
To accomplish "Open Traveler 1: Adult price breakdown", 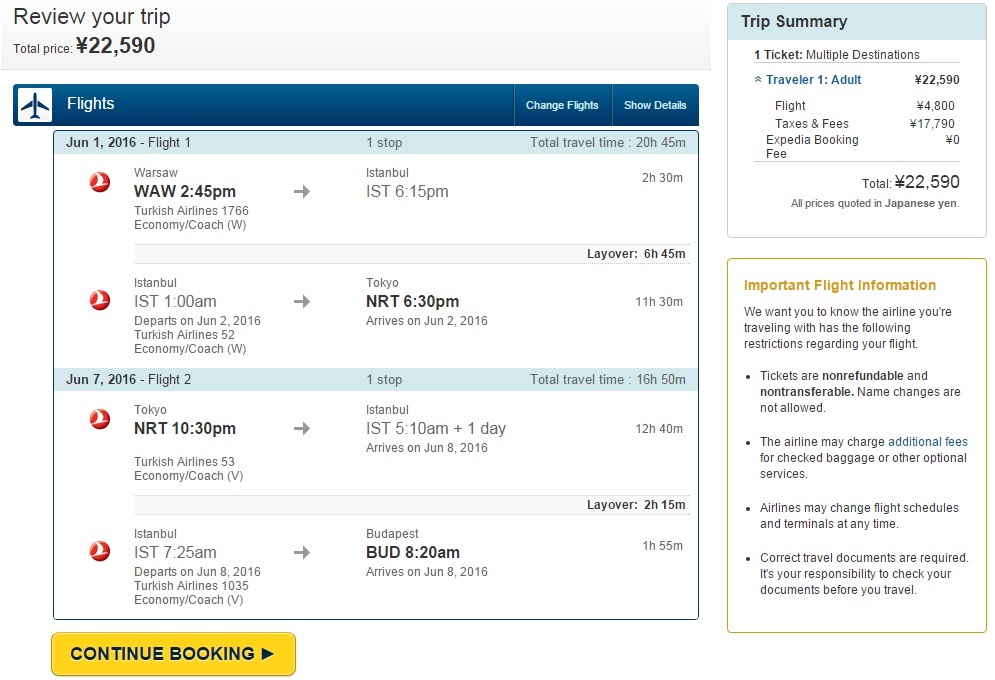I will click(x=814, y=80).
